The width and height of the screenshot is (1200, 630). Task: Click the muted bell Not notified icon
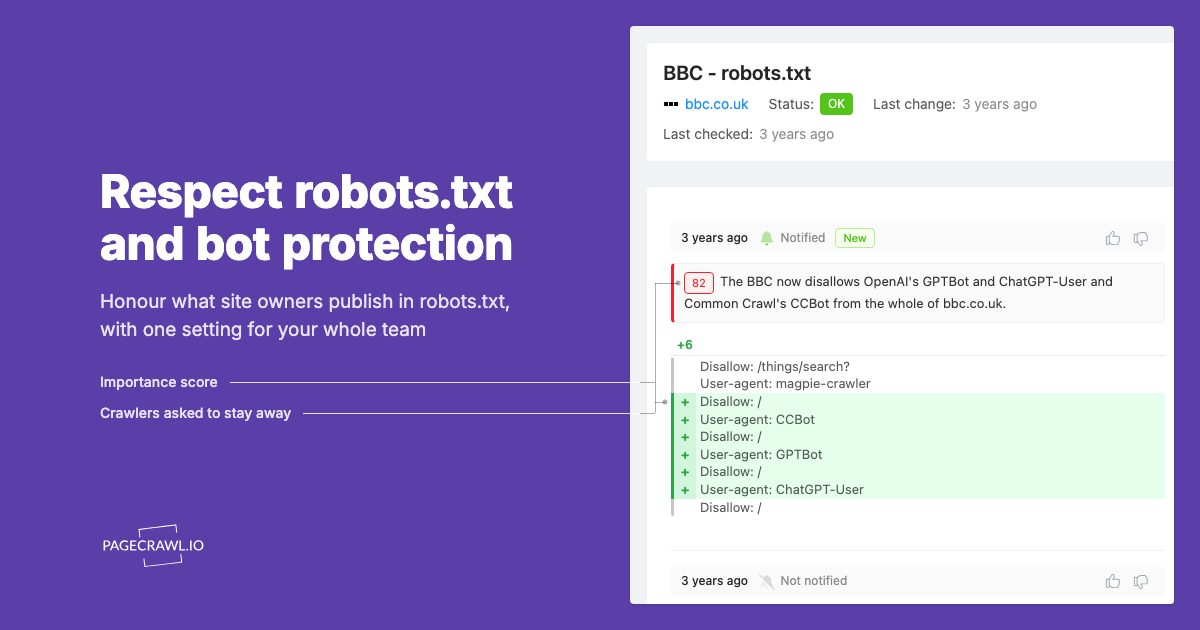pyautogui.click(x=767, y=581)
